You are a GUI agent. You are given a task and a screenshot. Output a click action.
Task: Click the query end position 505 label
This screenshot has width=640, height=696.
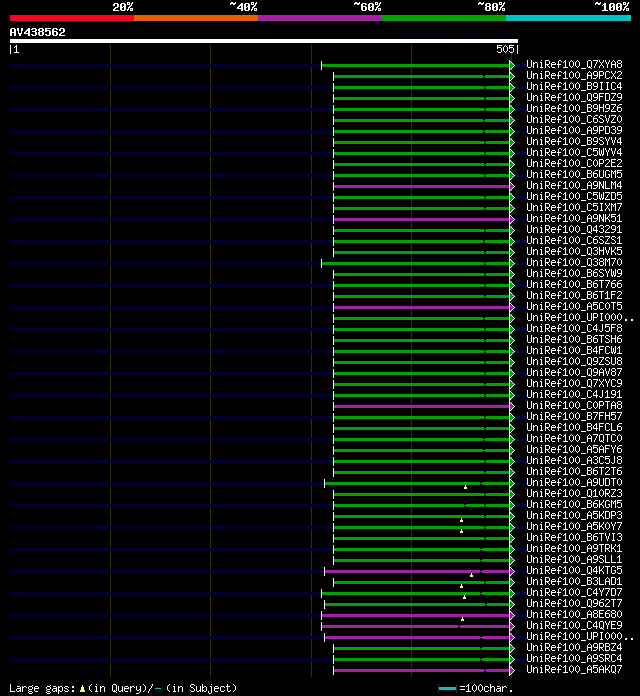(x=505, y=49)
